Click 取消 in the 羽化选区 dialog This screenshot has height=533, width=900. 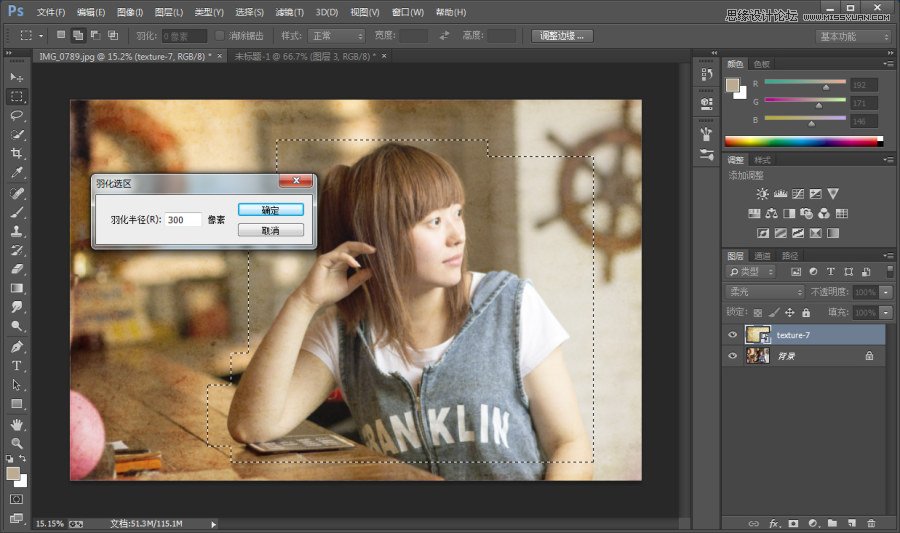tap(270, 231)
